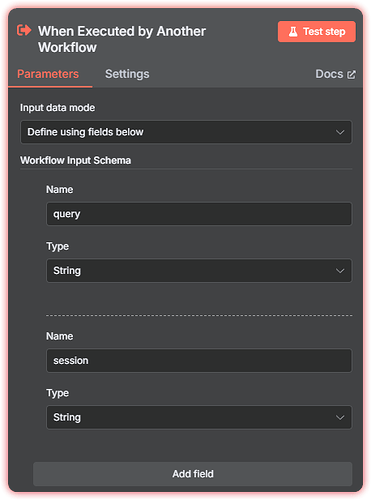This screenshot has width=371, height=500.
Task: Click the Input data mode label
Action: click(x=57, y=108)
